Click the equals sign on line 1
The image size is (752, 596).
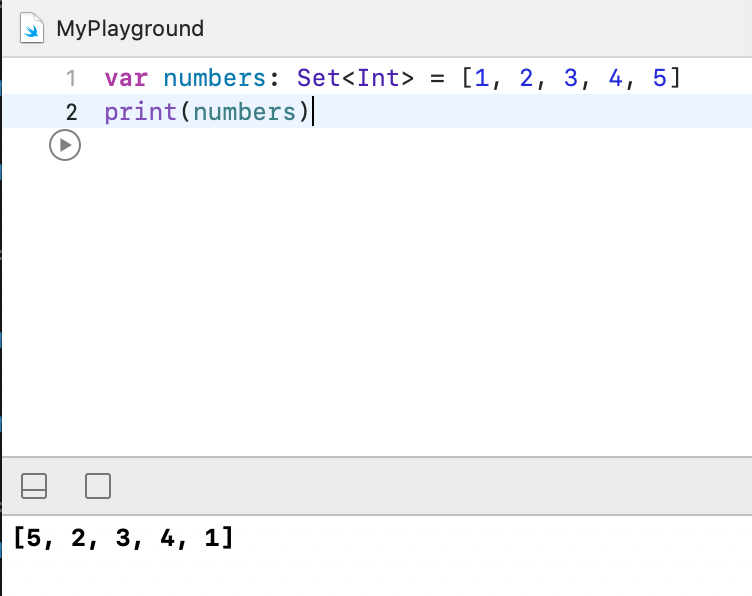tap(437, 78)
